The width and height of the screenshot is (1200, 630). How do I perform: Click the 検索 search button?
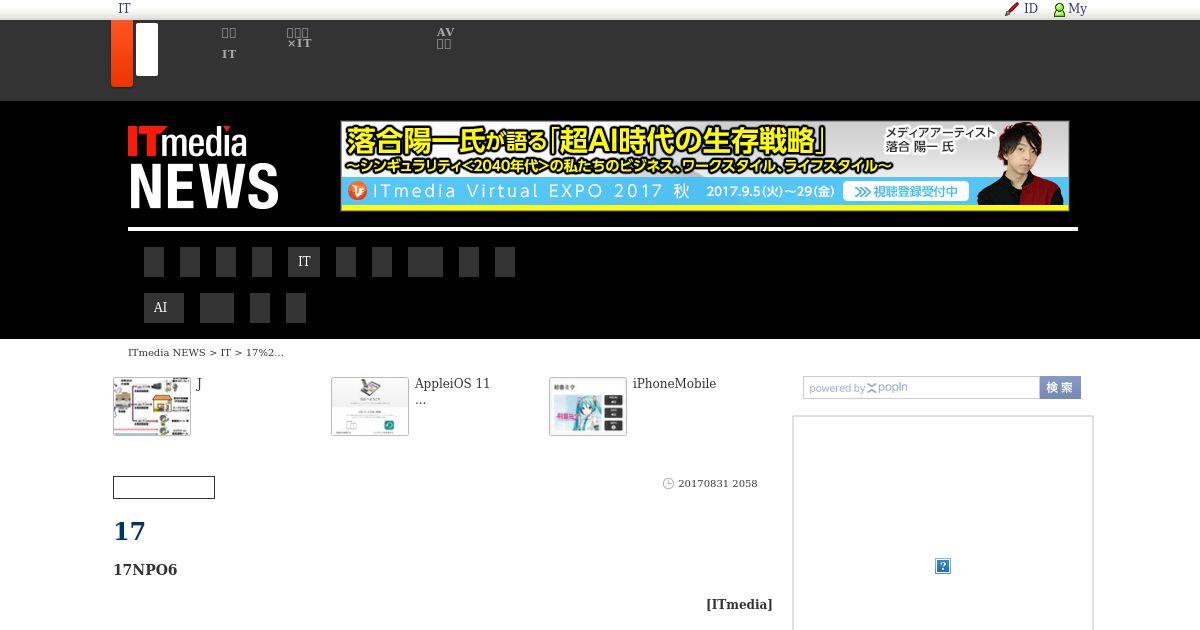click(x=1060, y=388)
